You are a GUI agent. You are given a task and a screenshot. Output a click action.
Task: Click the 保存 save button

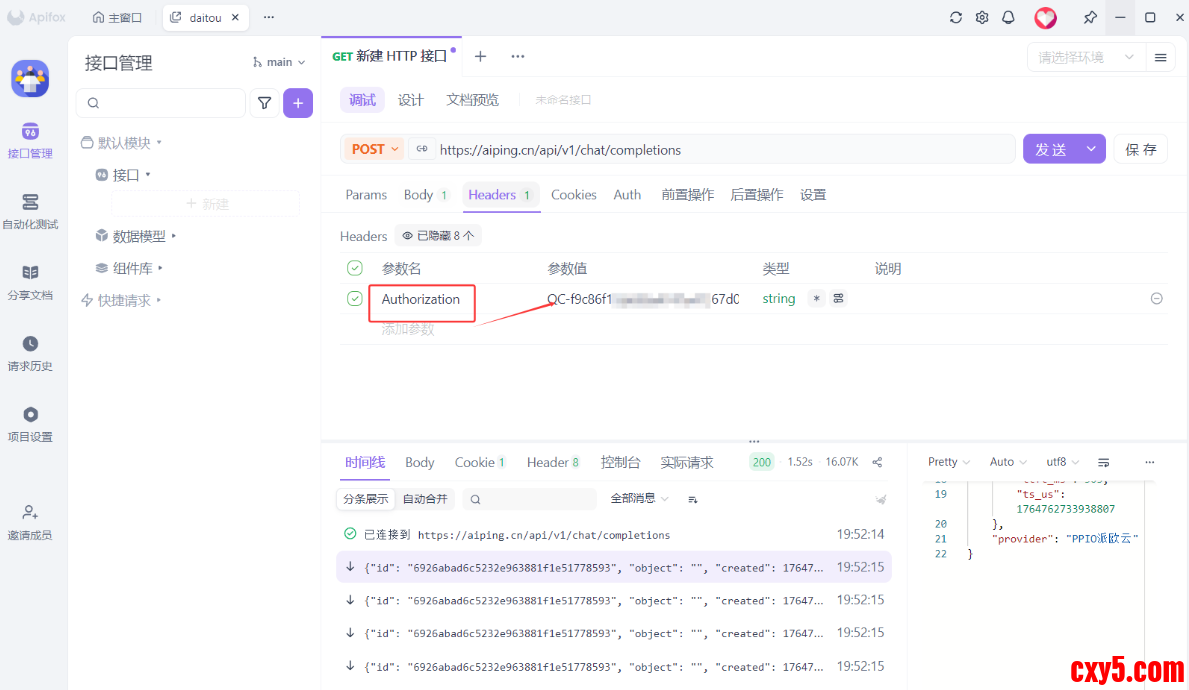pyautogui.click(x=1140, y=149)
